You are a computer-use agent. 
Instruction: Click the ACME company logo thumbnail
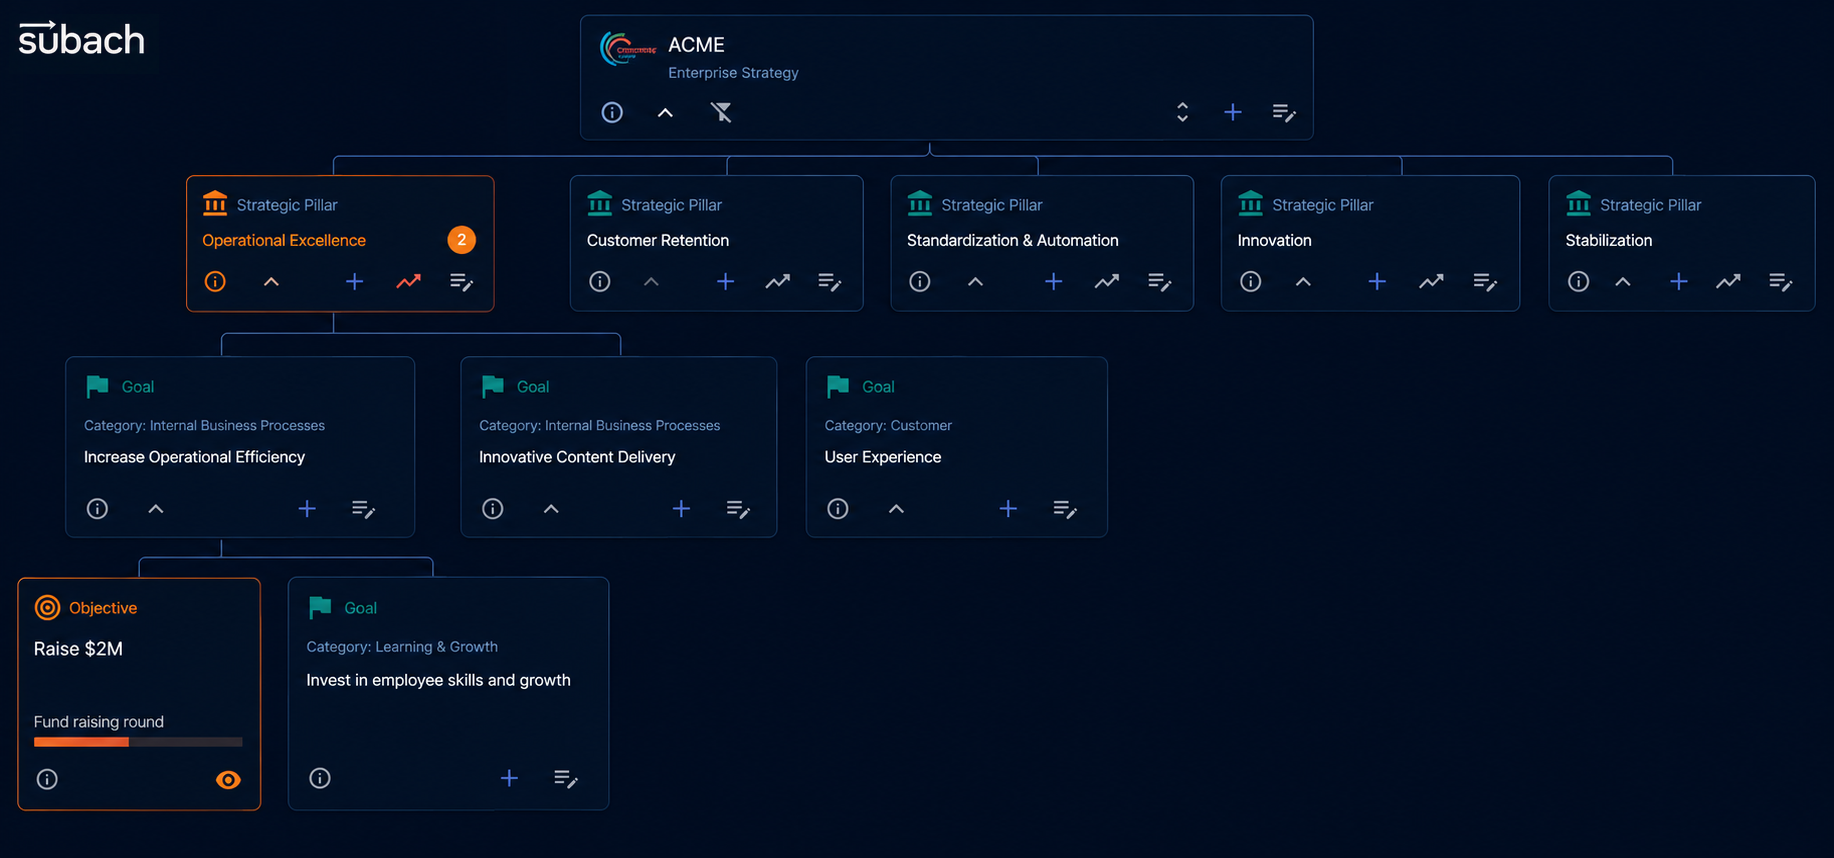pyautogui.click(x=628, y=48)
